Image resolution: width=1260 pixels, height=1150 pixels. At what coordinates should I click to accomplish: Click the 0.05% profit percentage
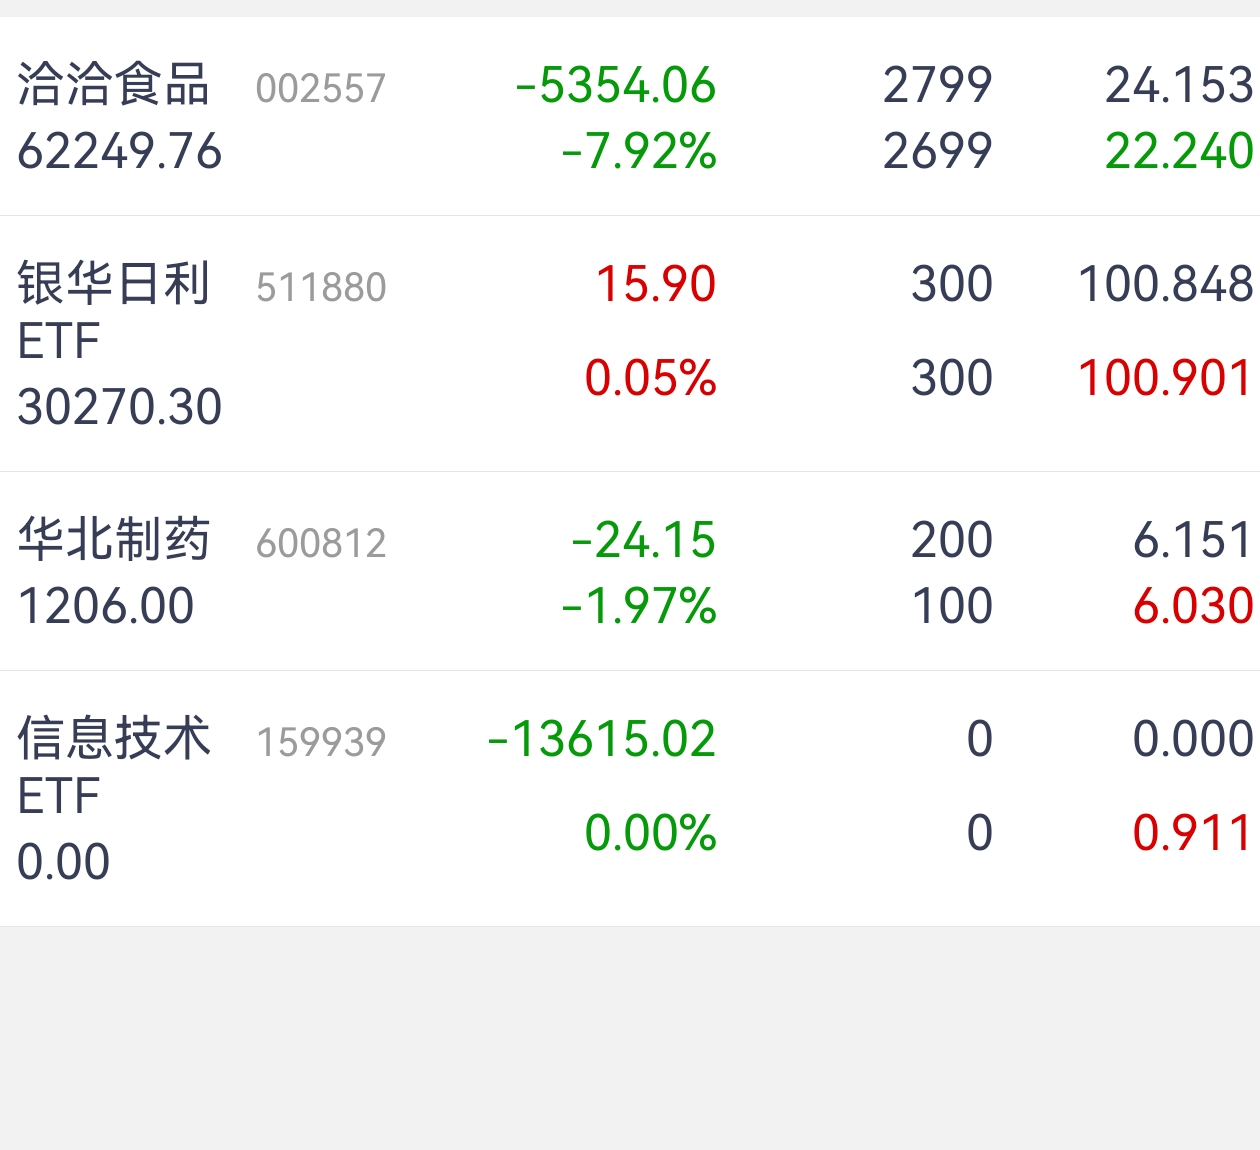pyautogui.click(x=650, y=378)
